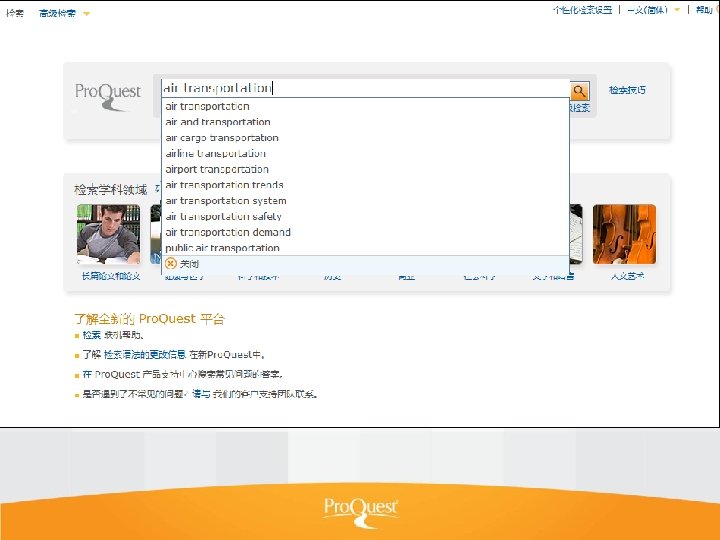Choose suggestion 'air transportation demand'

pos(366,232)
